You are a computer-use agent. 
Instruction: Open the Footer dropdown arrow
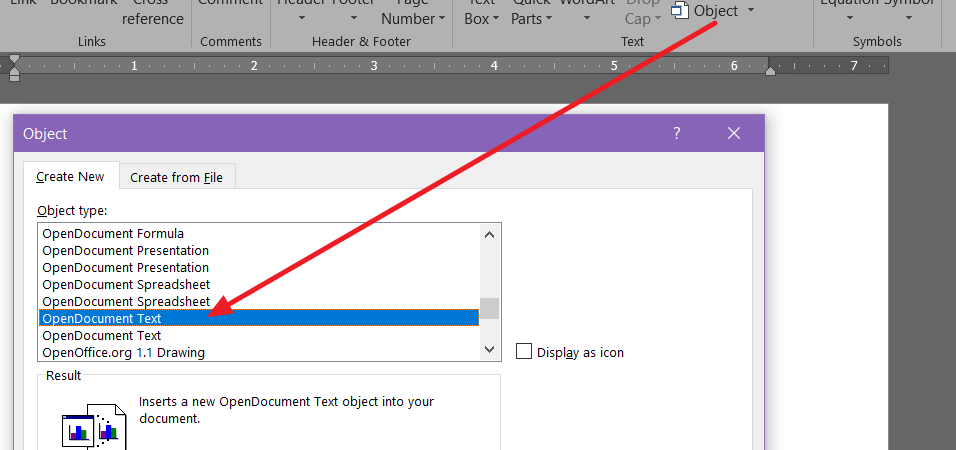pos(354,19)
